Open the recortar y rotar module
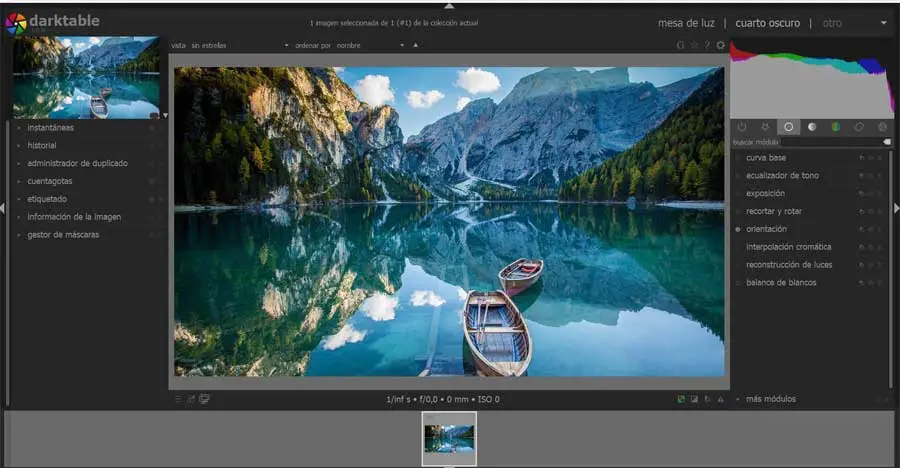 774,211
